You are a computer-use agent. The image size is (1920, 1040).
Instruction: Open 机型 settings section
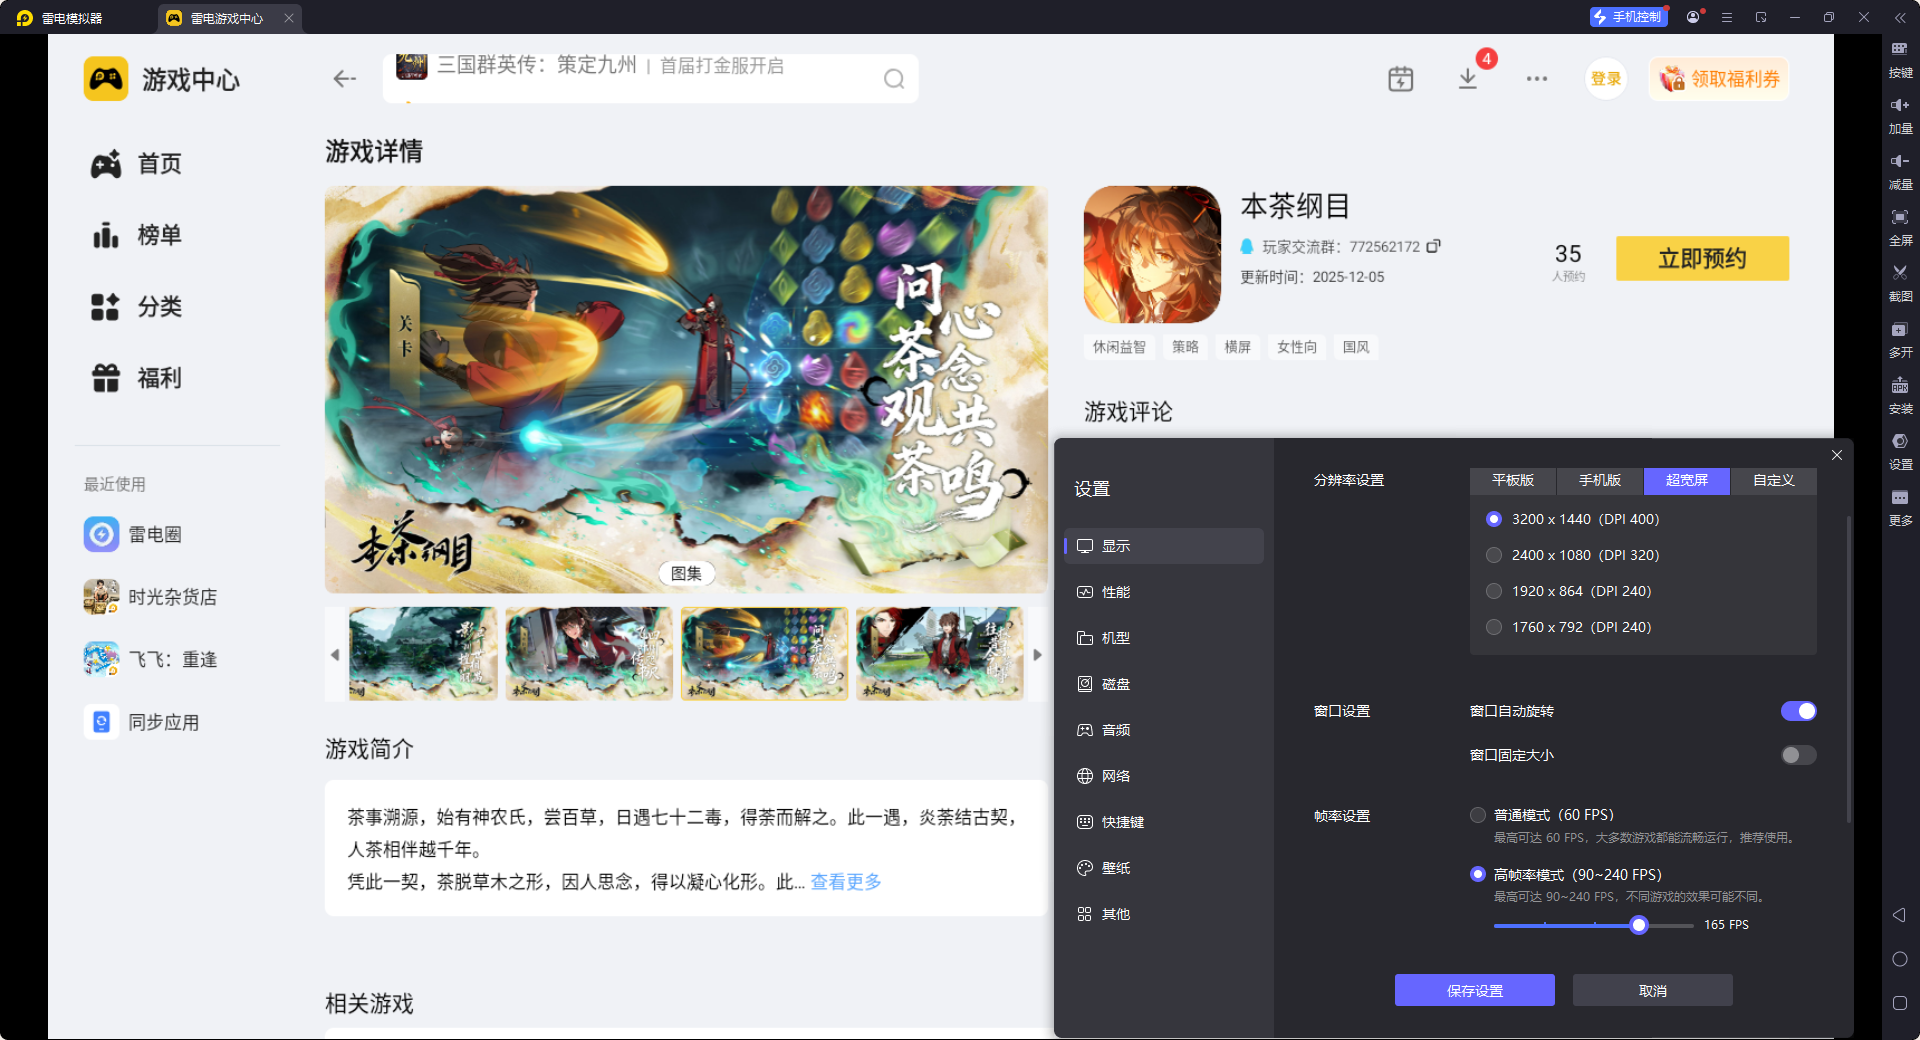pyautogui.click(x=1164, y=638)
